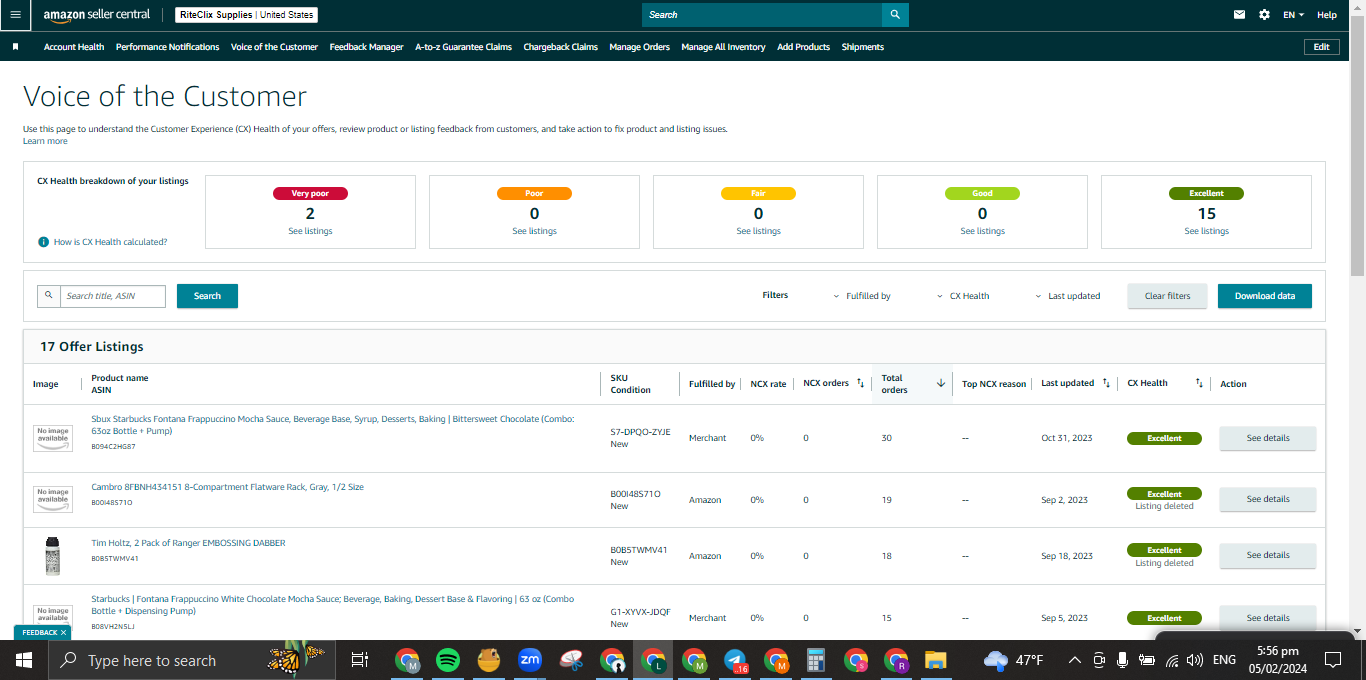Open the mail messages icon
Viewport: 1366px width, 680px height.
click(1240, 15)
